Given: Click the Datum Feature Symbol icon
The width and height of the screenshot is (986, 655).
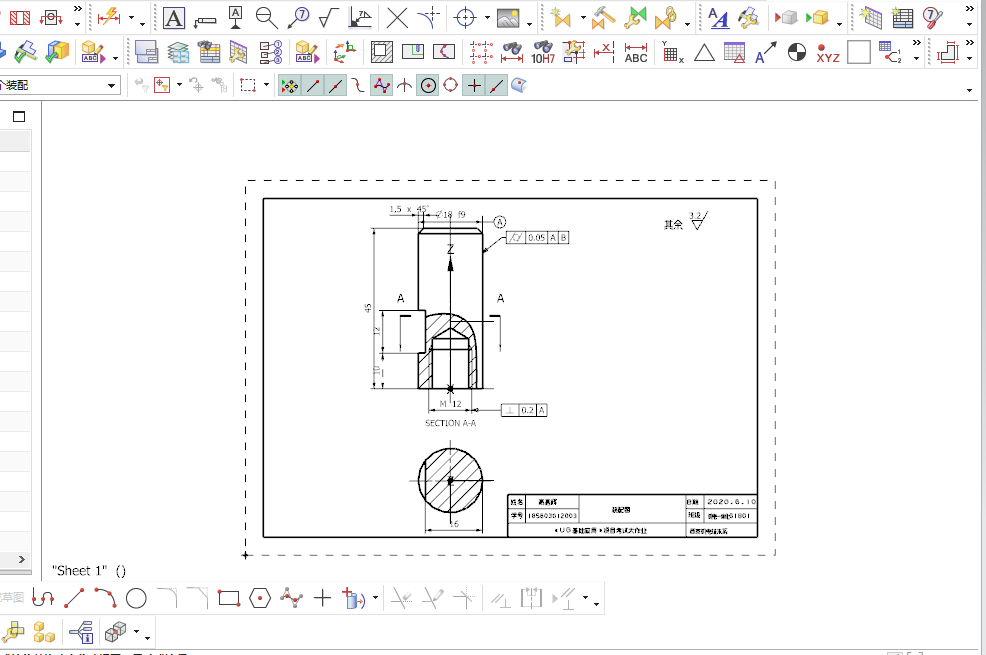Looking at the screenshot, I should 236,18.
